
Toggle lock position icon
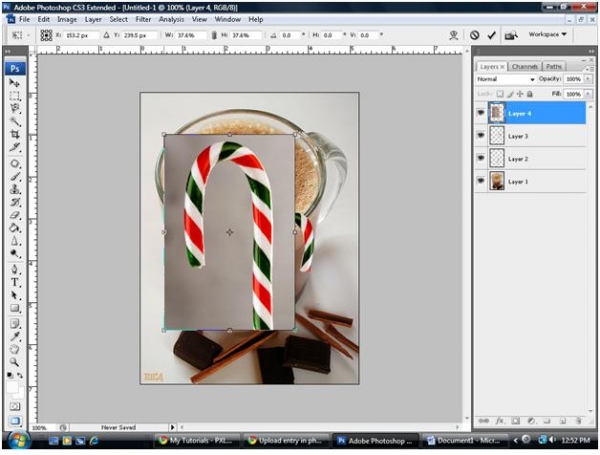[x=520, y=94]
